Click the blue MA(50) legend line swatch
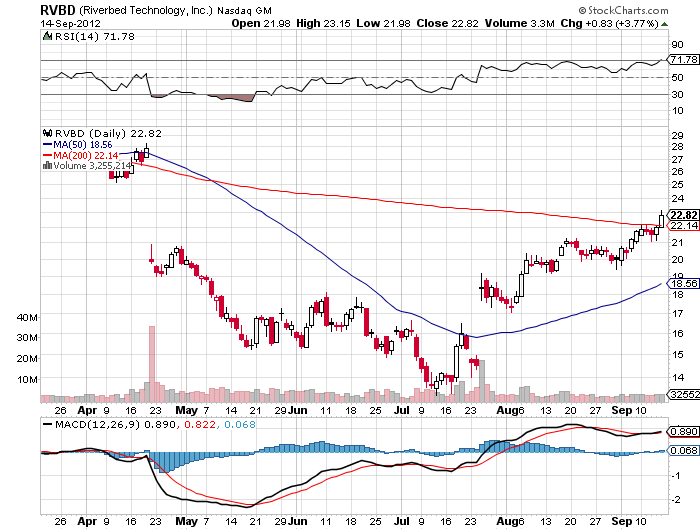 pyautogui.click(x=47, y=145)
